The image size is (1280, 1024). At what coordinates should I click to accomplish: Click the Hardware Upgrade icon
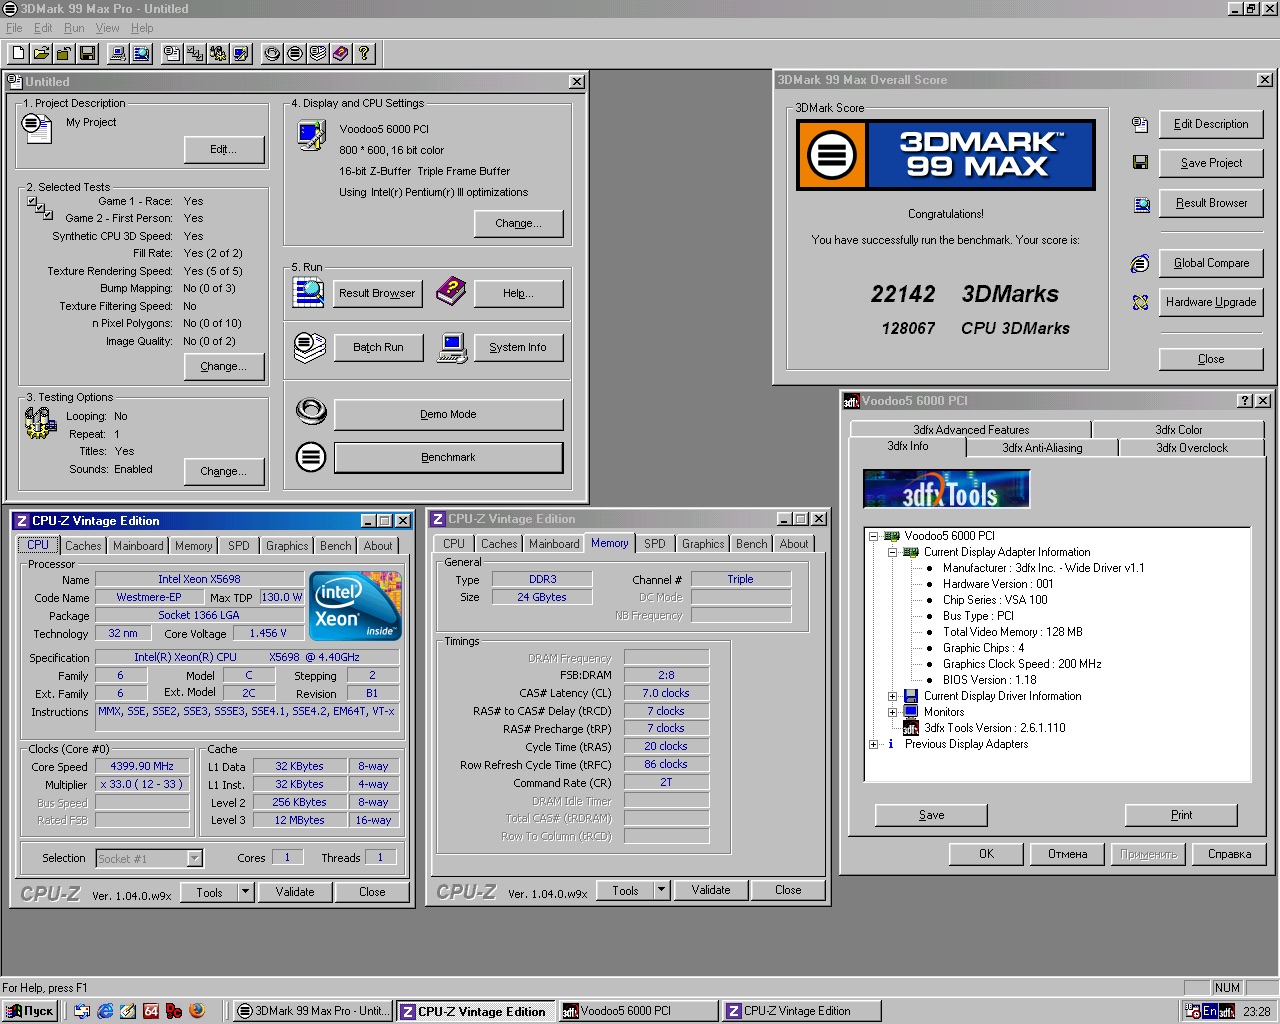pos(1140,302)
